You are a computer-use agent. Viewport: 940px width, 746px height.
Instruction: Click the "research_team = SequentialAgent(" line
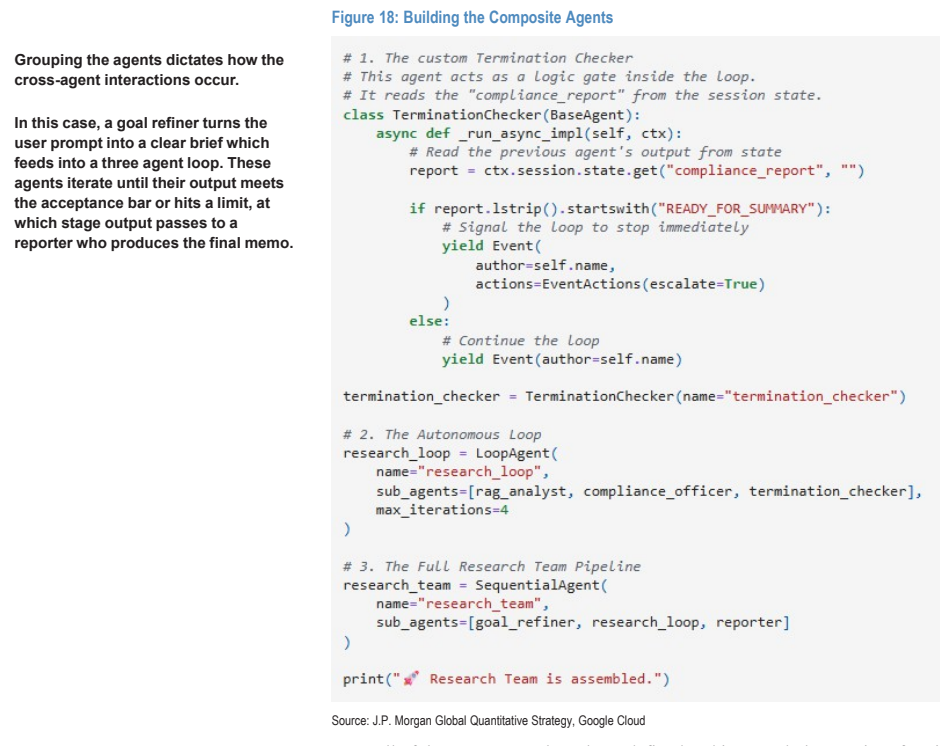pyautogui.click(x=475, y=585)
